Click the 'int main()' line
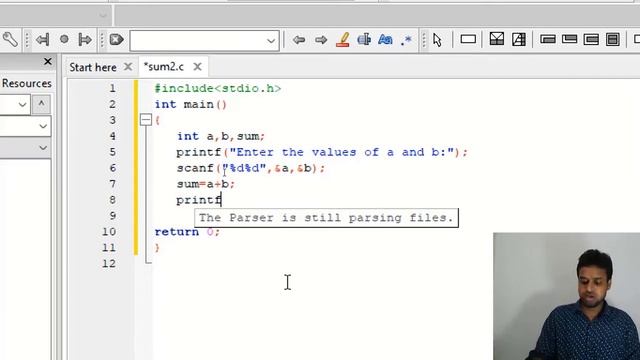The height and width of the screenshot is (360, 640). pos(190,104)
